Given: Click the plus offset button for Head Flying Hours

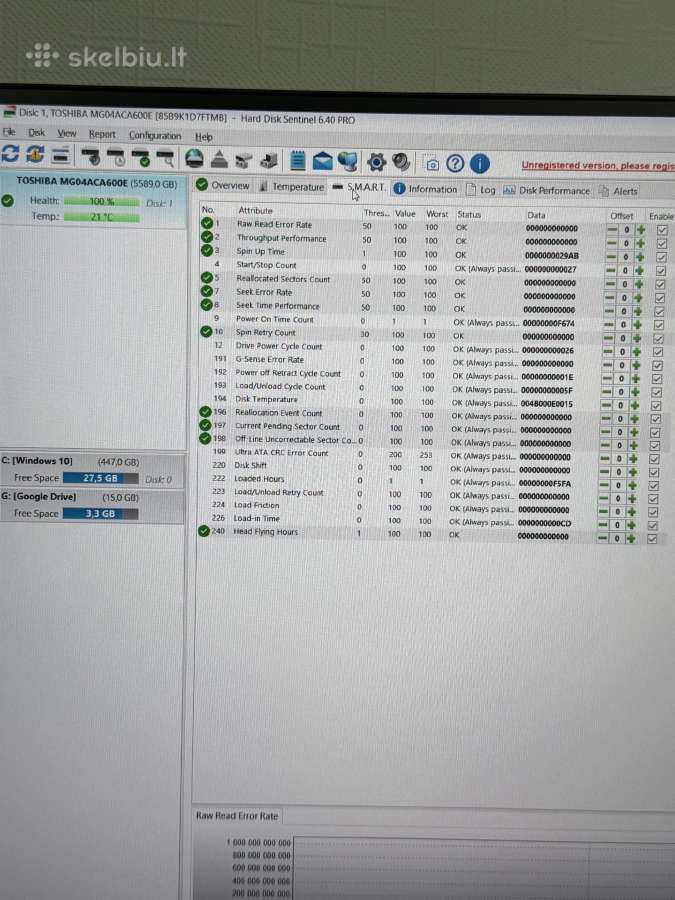Looking at the screenshot, I should (x=631, y=538).
